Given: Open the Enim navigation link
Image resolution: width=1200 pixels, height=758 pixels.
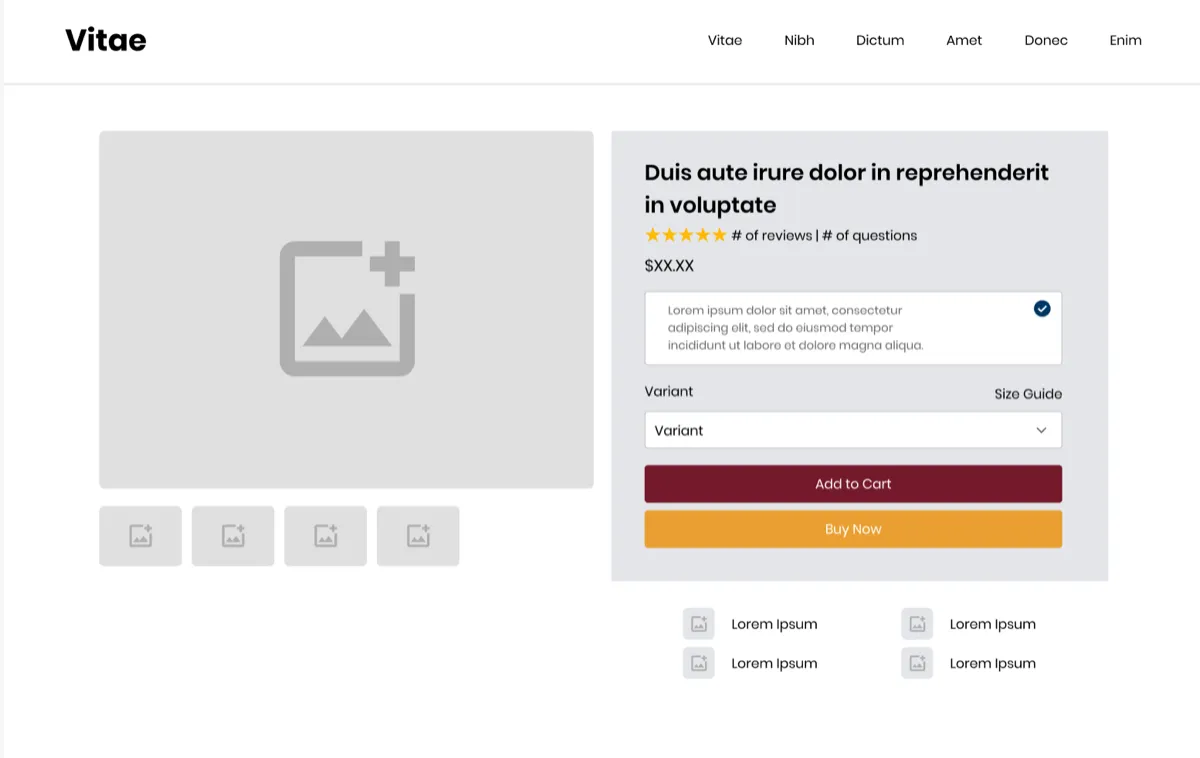Looking at the screenshot, I should point(1125,41).
